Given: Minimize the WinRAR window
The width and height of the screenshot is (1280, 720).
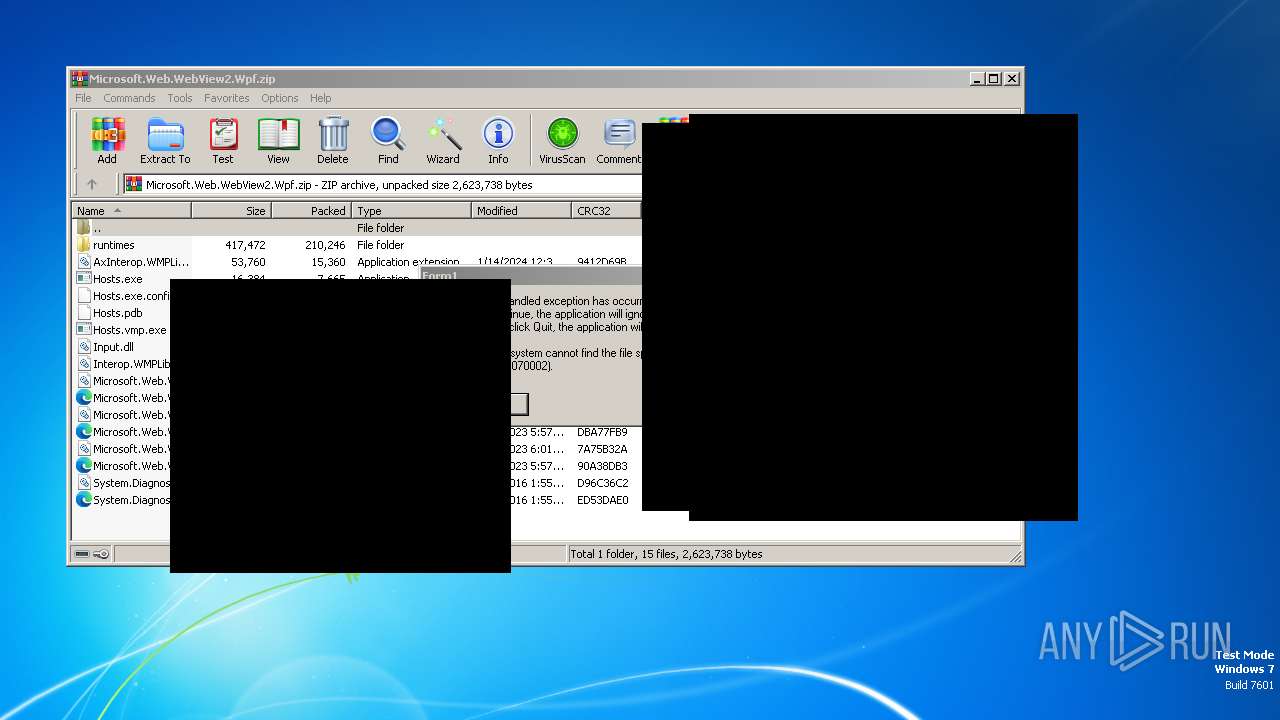Looking at the screenshot, I should point(977,78).
